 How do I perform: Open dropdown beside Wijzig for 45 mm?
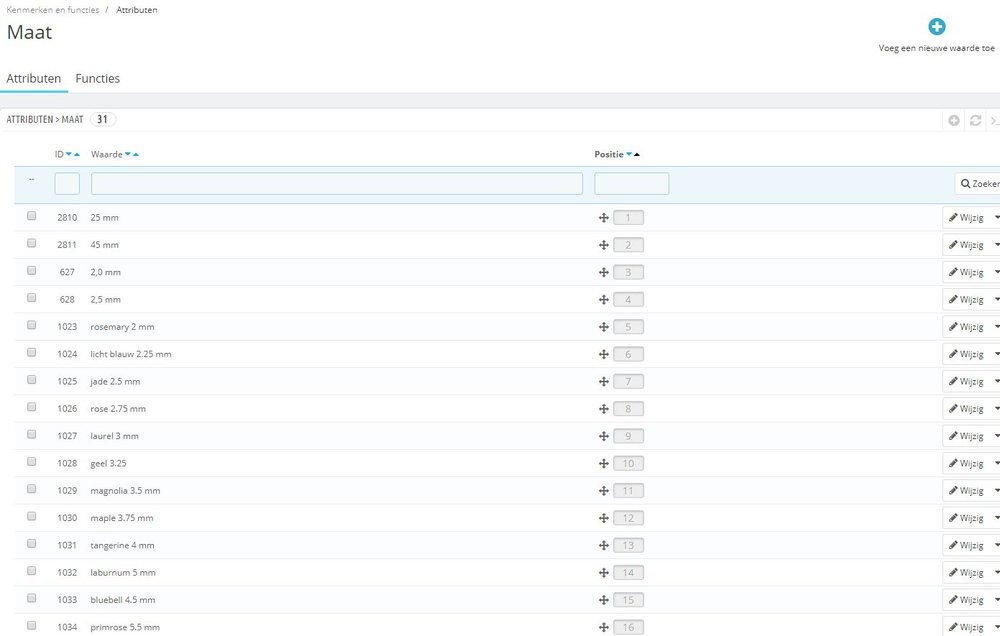(x=996, y=245)
